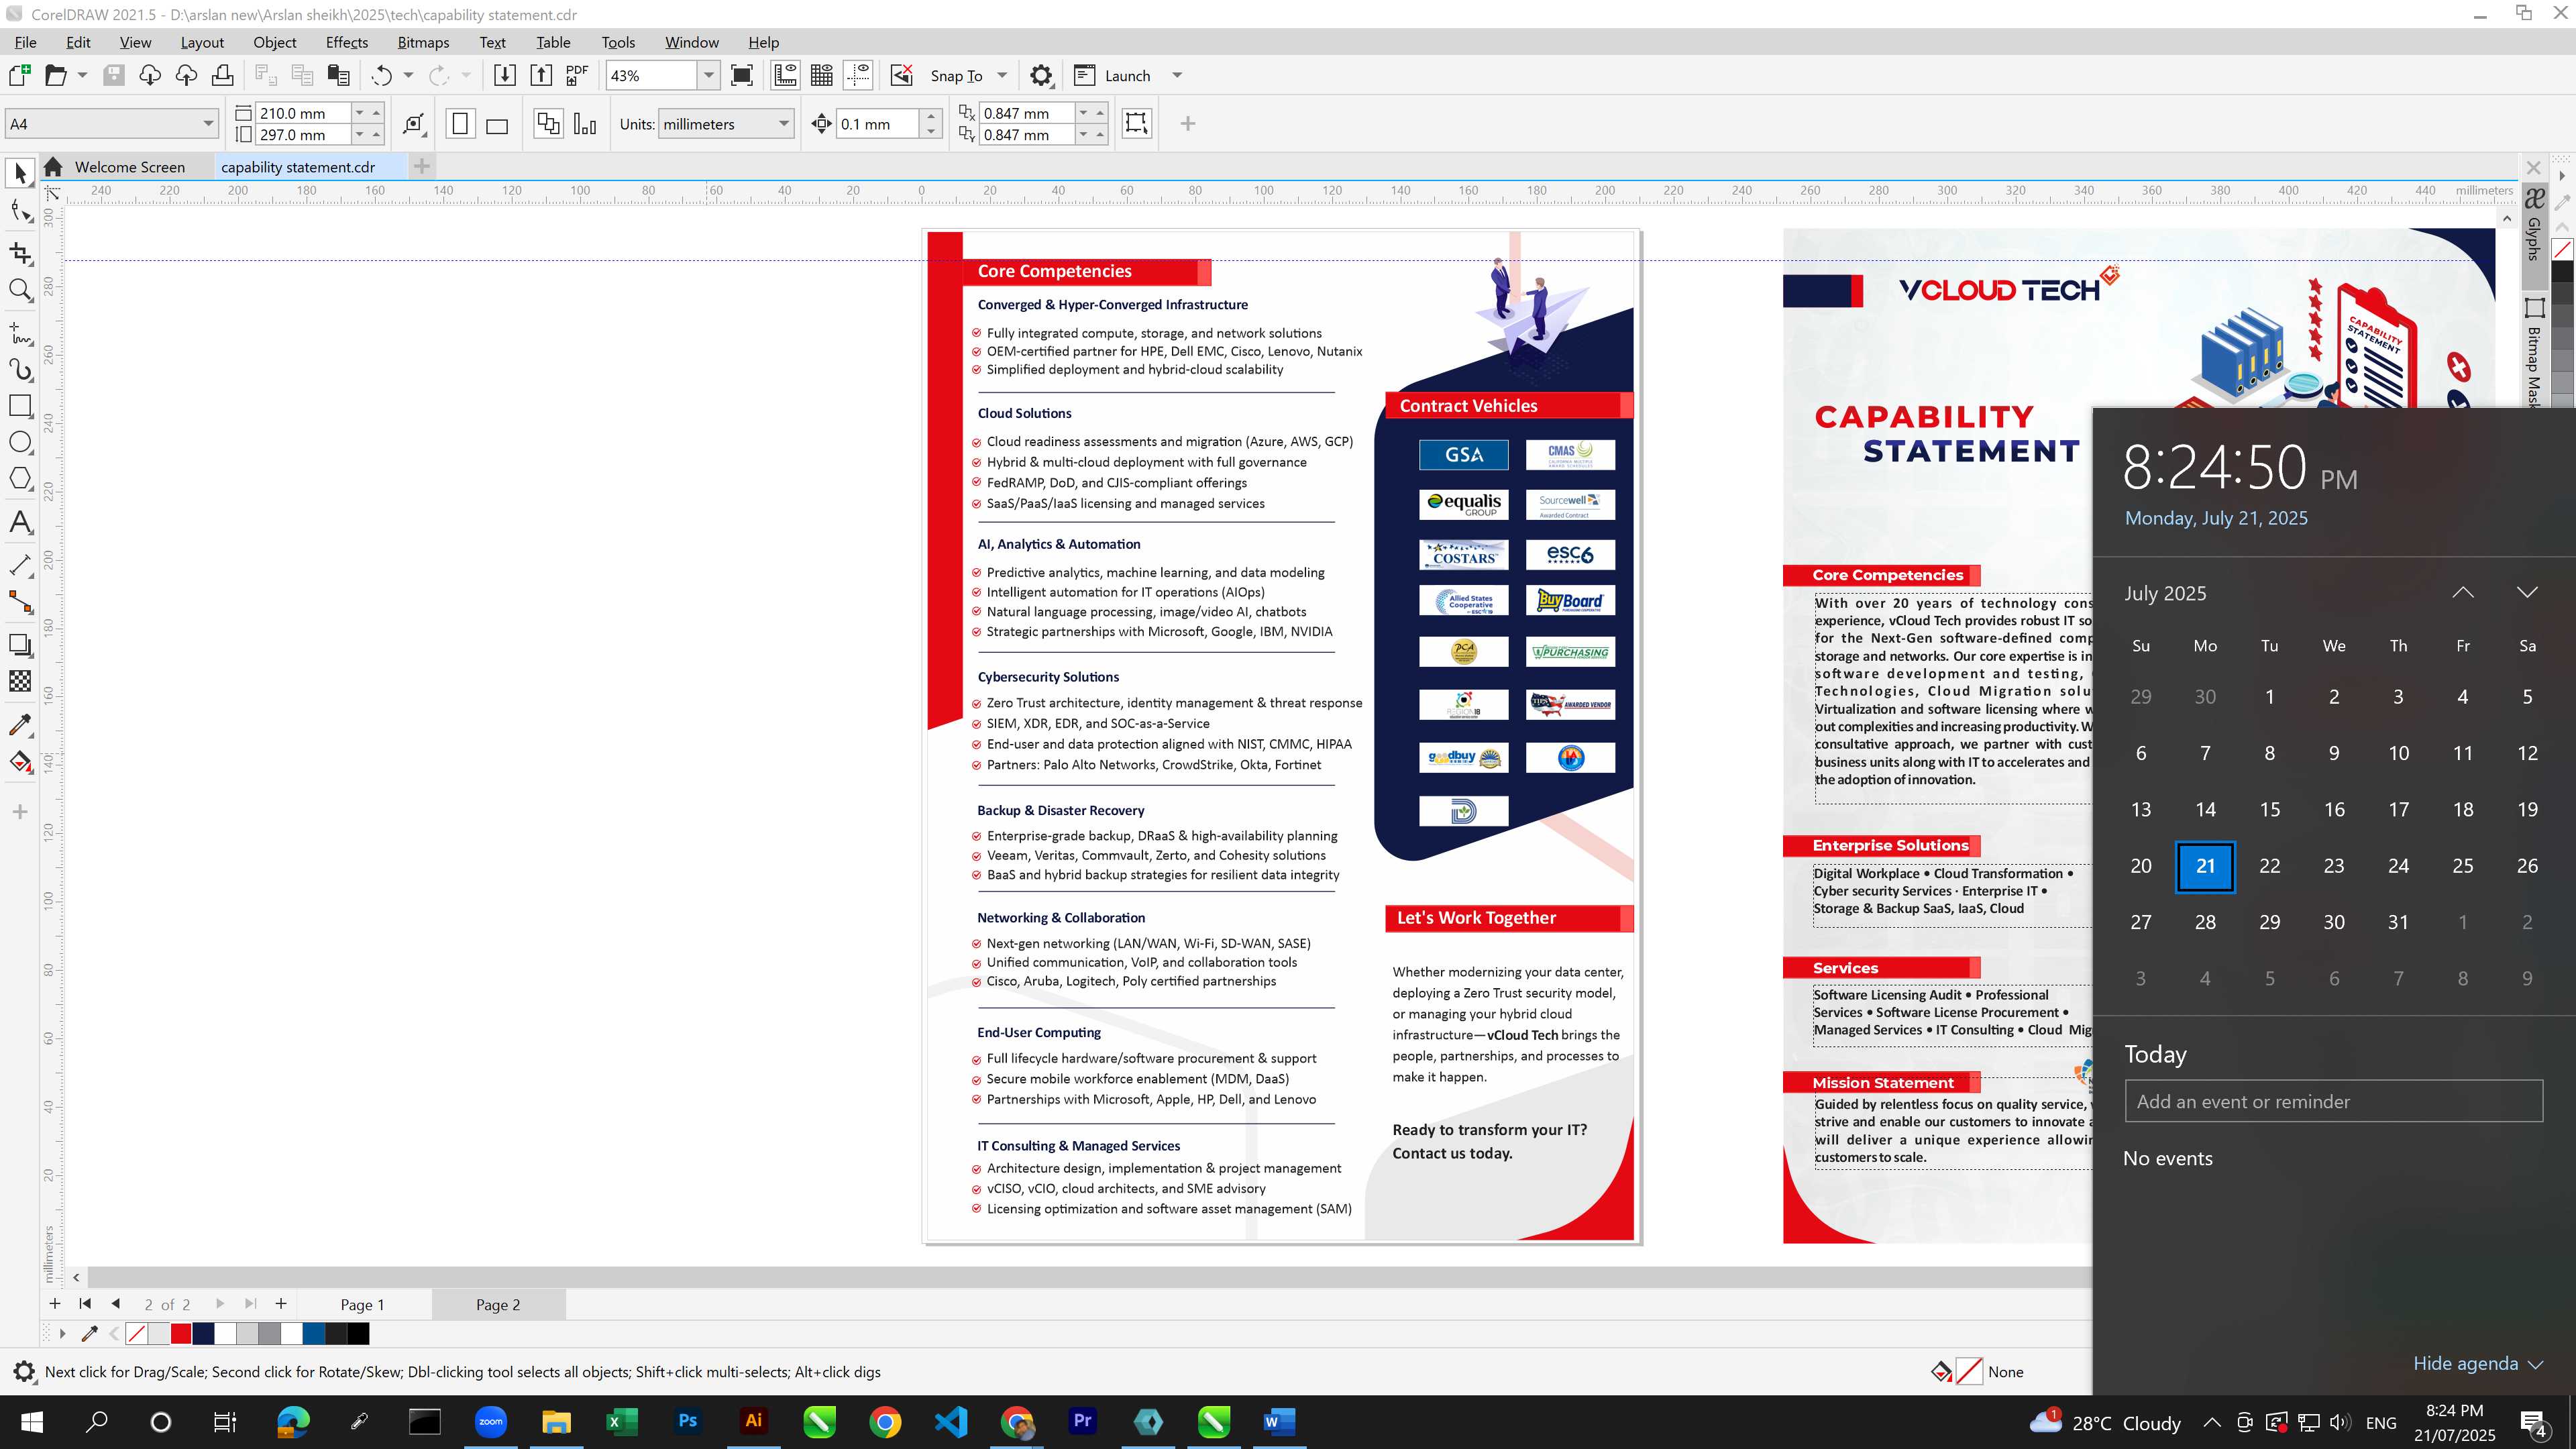Viewport: 2576px width, 1449px height.
Task: Activate the Text tool
Action: (20, 522)
